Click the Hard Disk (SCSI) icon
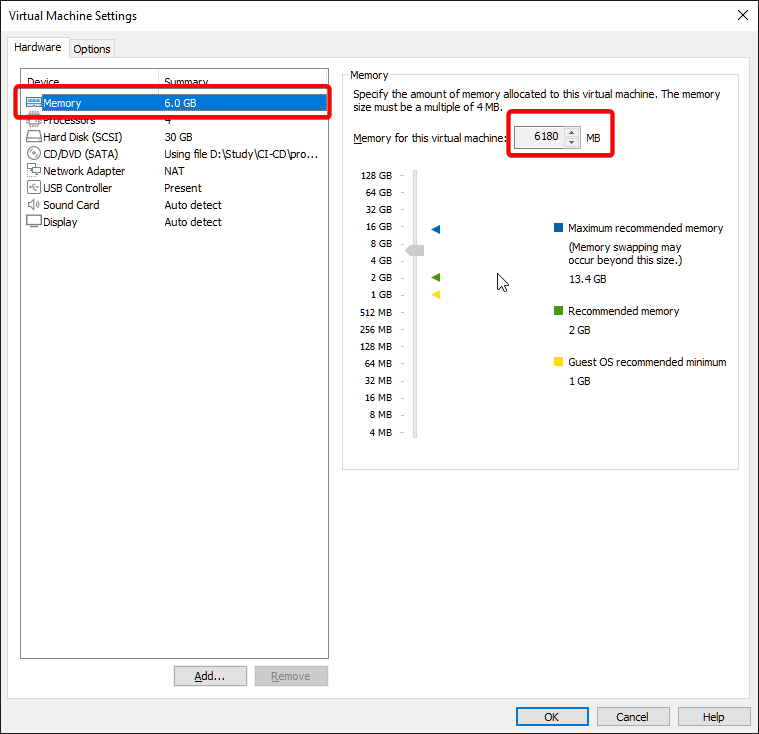This screenshot has width=759, height=734. pyautogui.click(x=33, y=137)
